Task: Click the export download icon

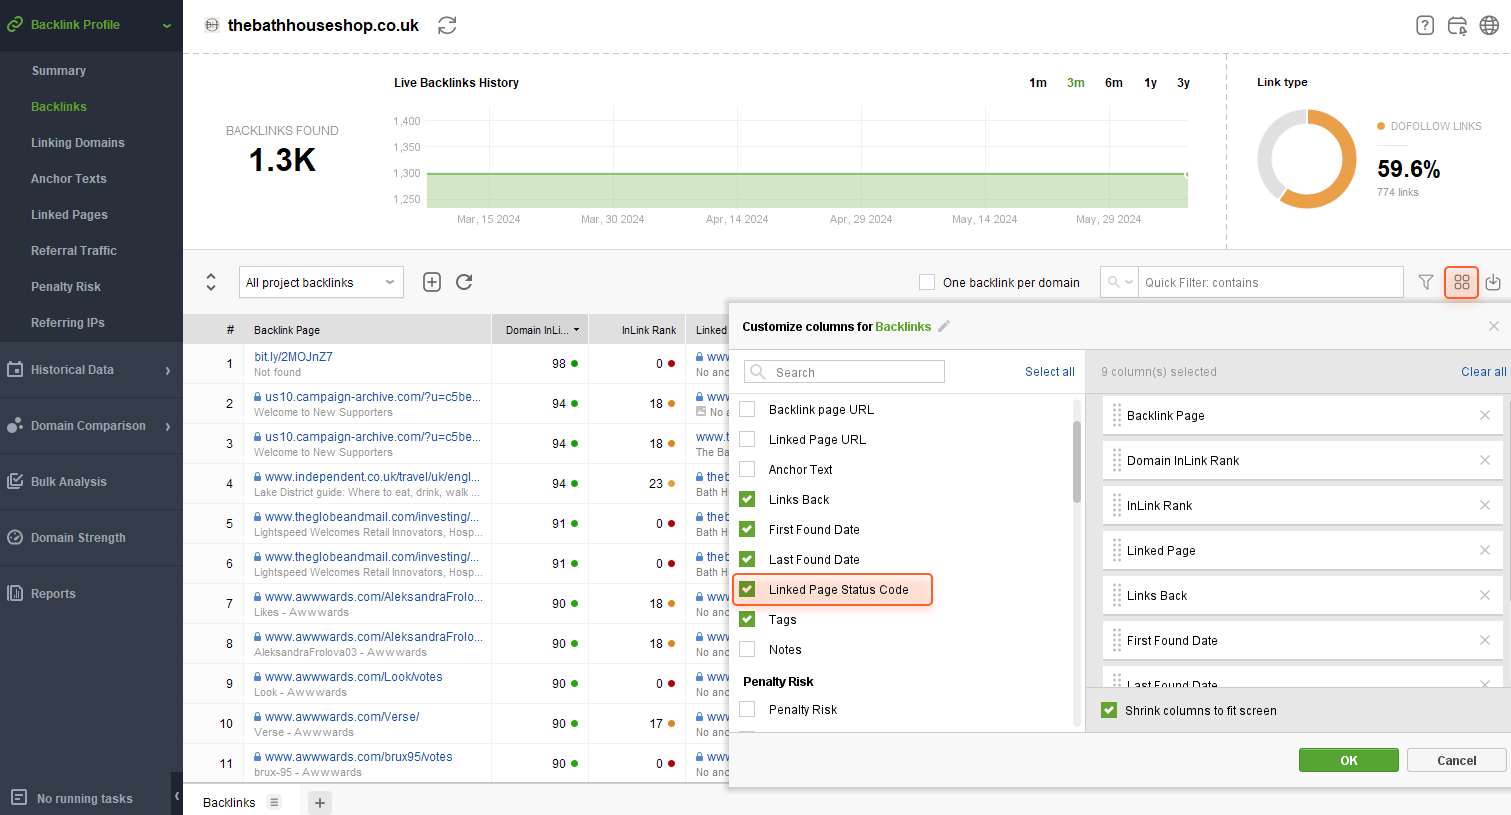Action: [1493, 282]
